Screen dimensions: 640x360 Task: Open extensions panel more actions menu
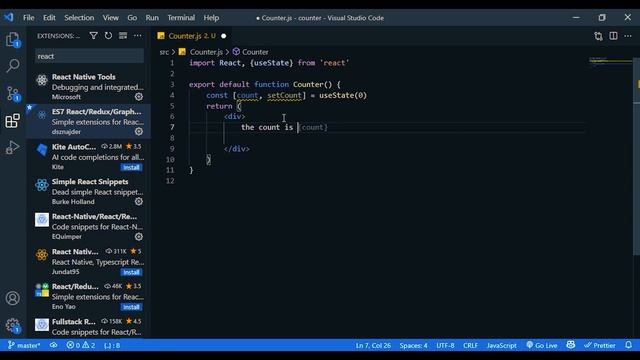point(138,36)
